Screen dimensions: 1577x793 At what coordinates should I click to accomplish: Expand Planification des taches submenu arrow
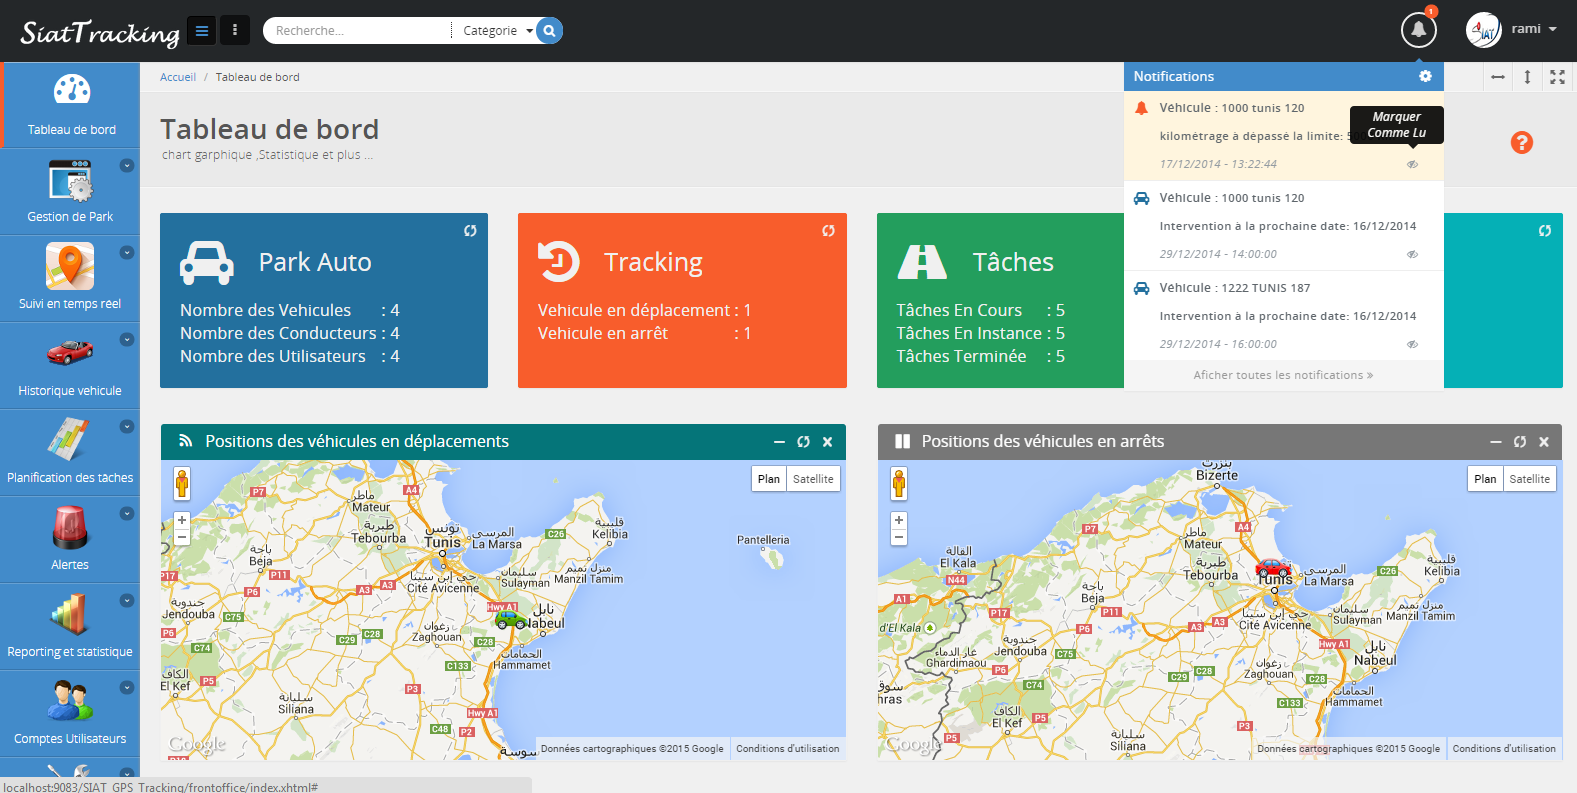click(127, 427)
